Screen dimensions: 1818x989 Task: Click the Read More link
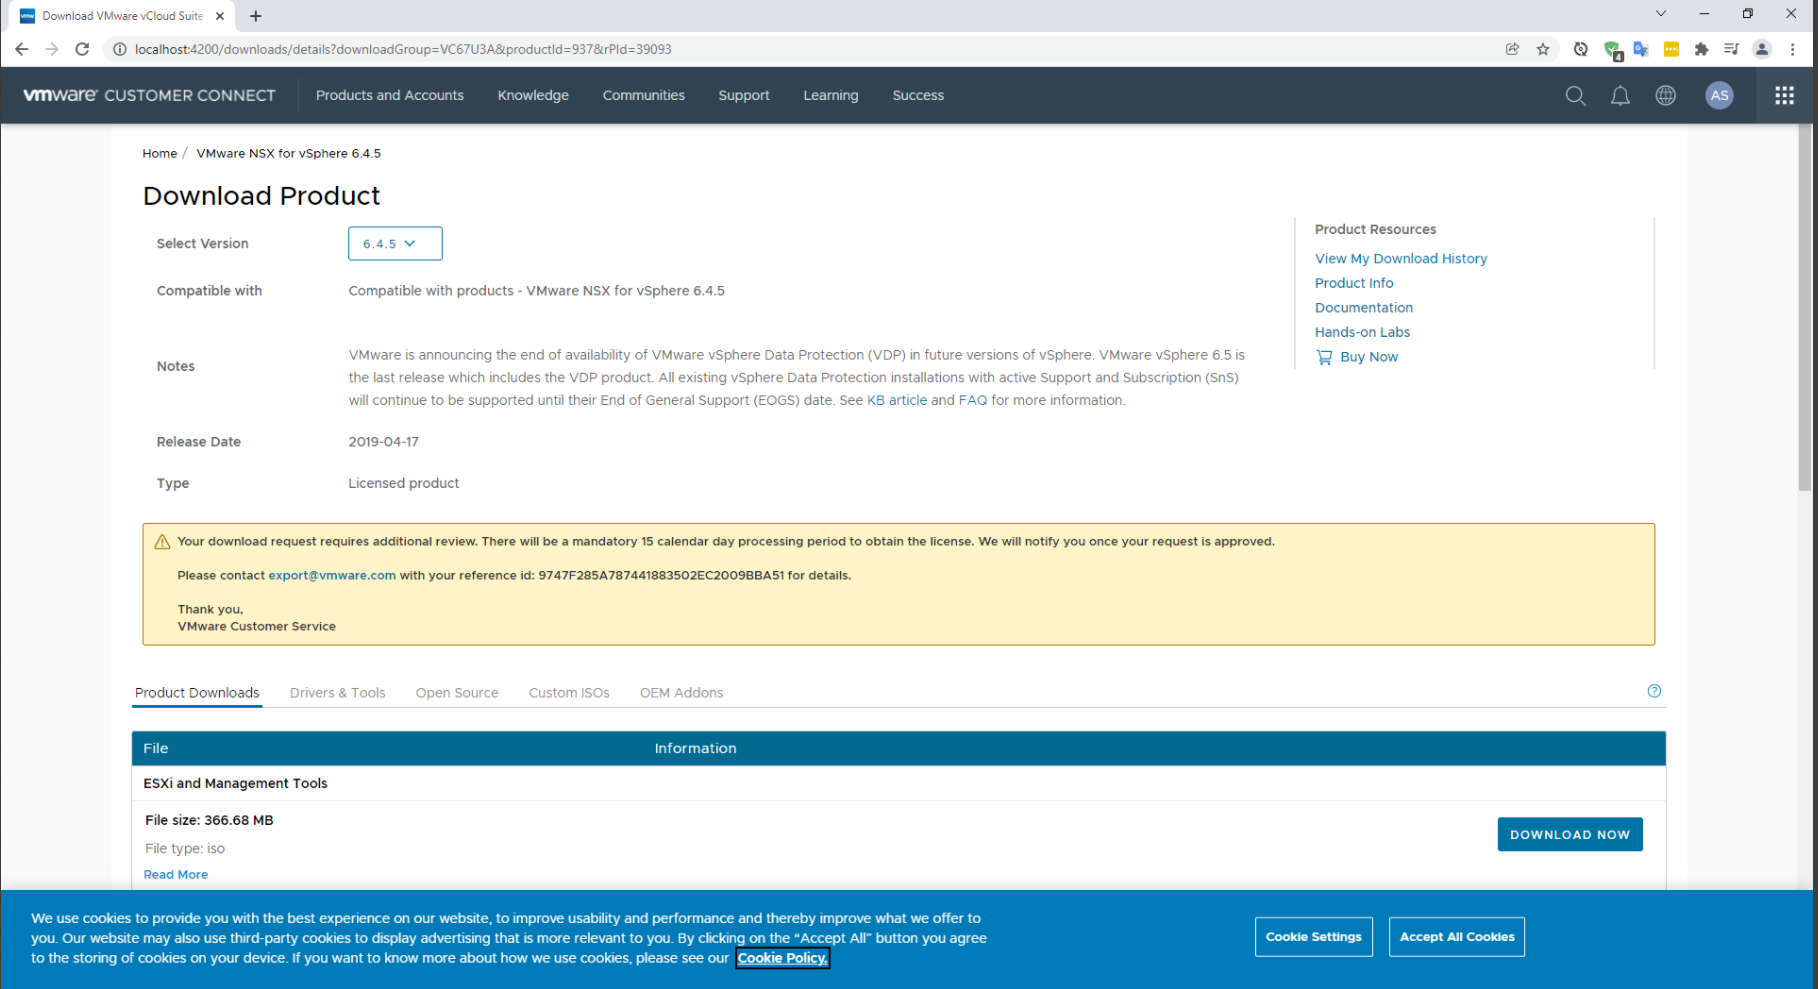[176, 875]
